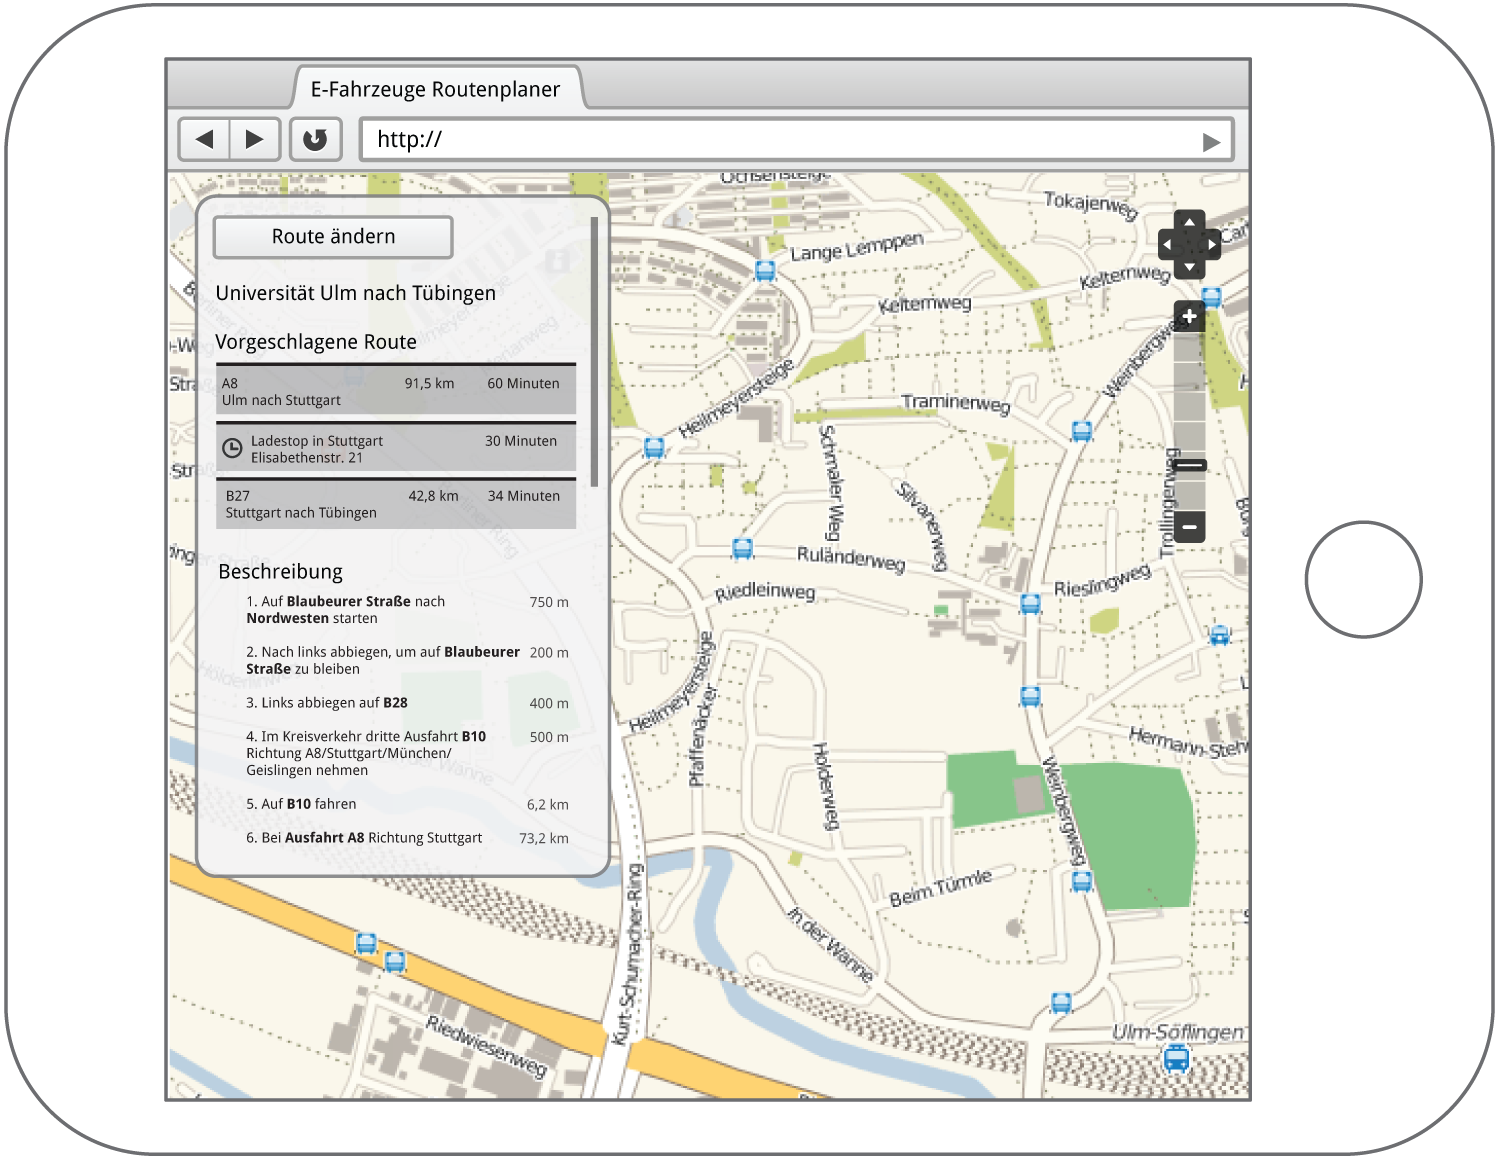Reload the page with the refresh icon
The width and height of the screenshot is (1500, 1162).
click(315, 139)
